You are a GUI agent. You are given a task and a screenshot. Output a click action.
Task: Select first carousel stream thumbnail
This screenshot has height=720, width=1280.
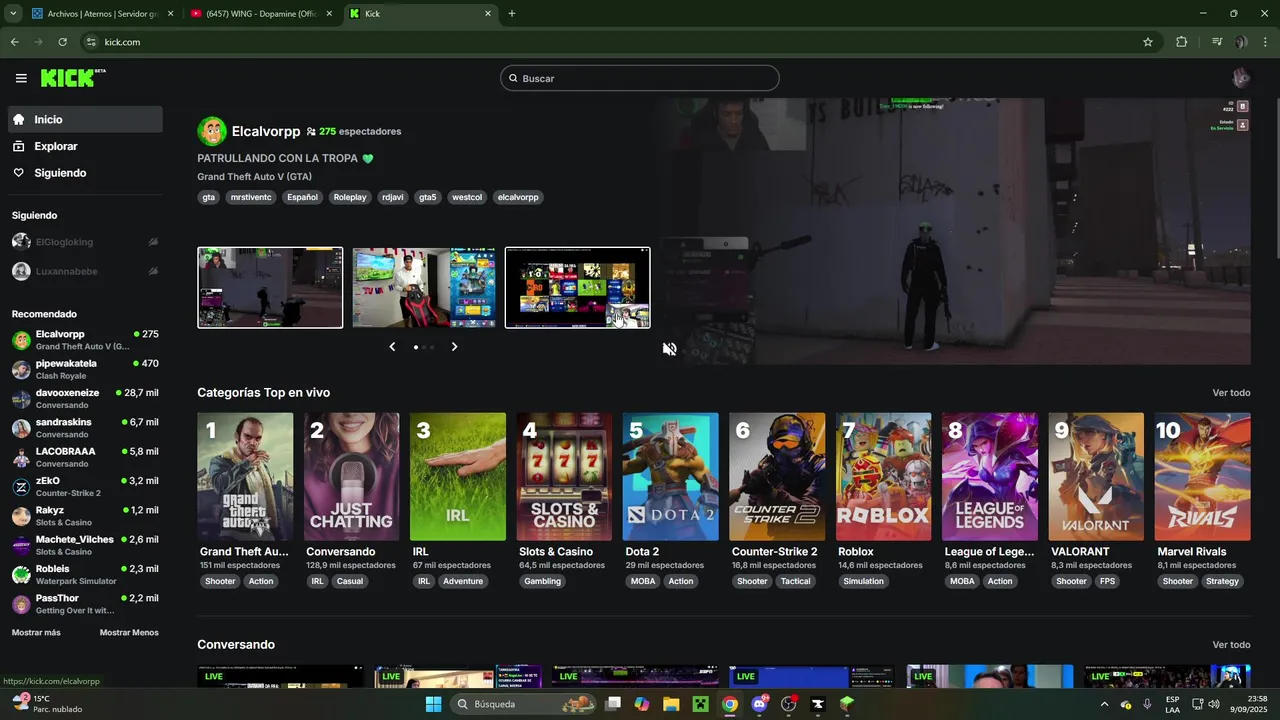[270, 287]
